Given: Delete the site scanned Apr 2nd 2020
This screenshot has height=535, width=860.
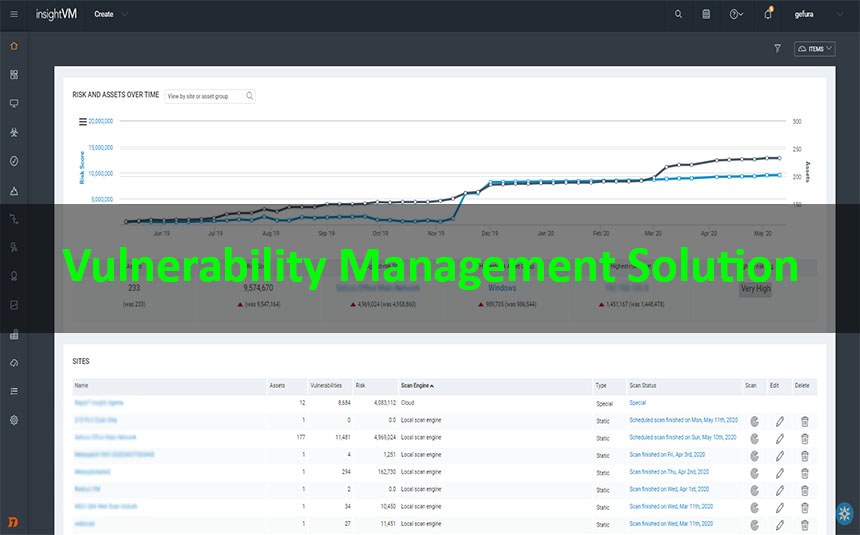Looking at the screenshot, I should point(805,474).
